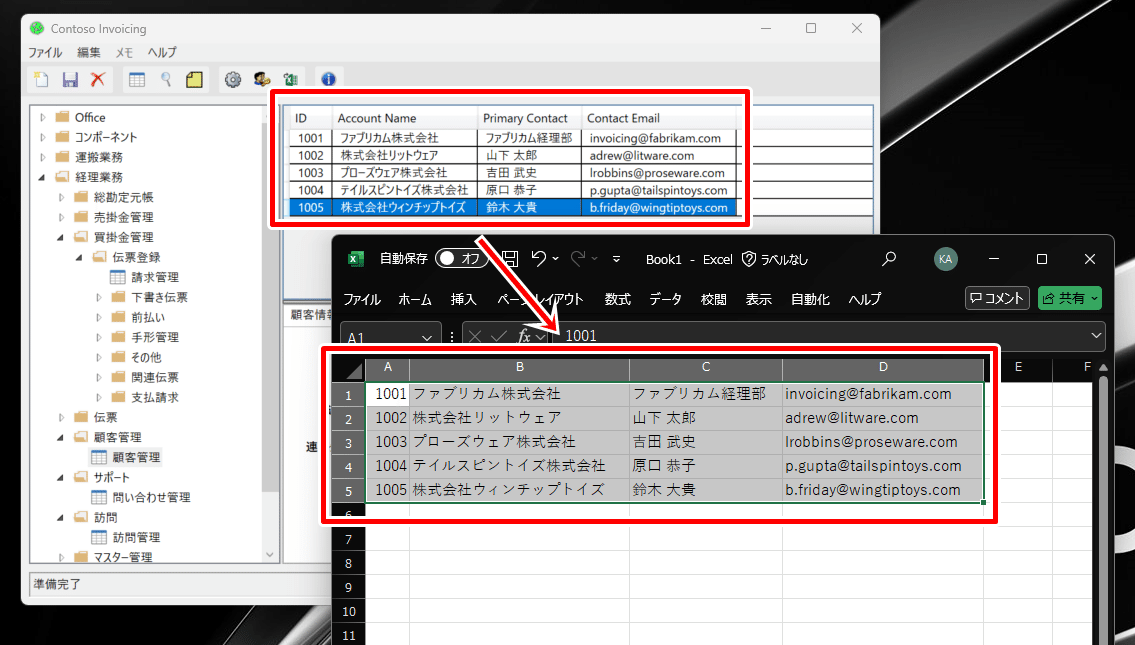Switch to the ホーム tab in Excel
Image resolution: width=1135 pixels, height=645 pixels.
415,299
